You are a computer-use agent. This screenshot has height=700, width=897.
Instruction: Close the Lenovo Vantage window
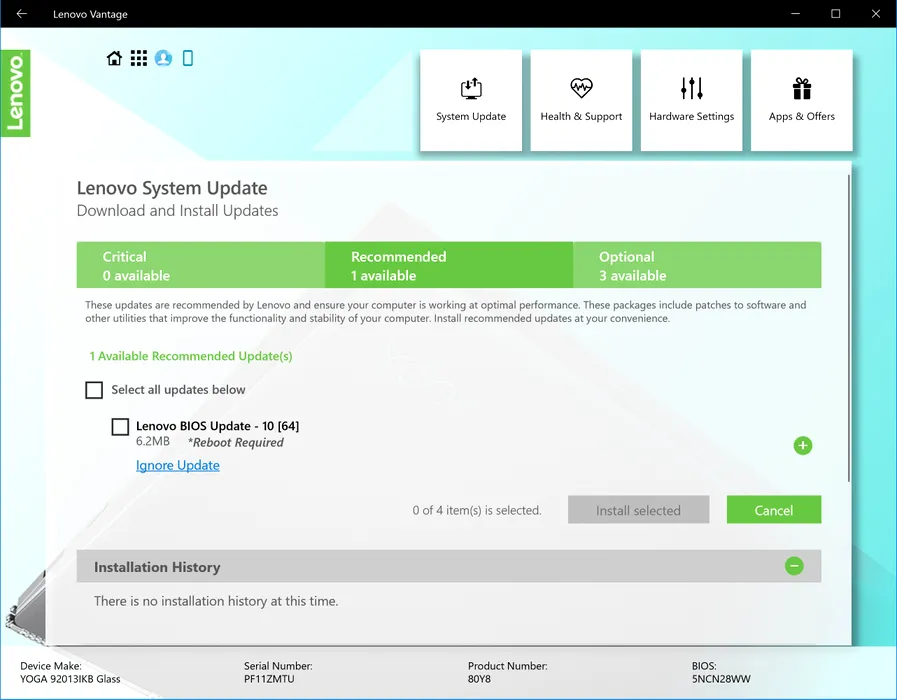point(876,14)
